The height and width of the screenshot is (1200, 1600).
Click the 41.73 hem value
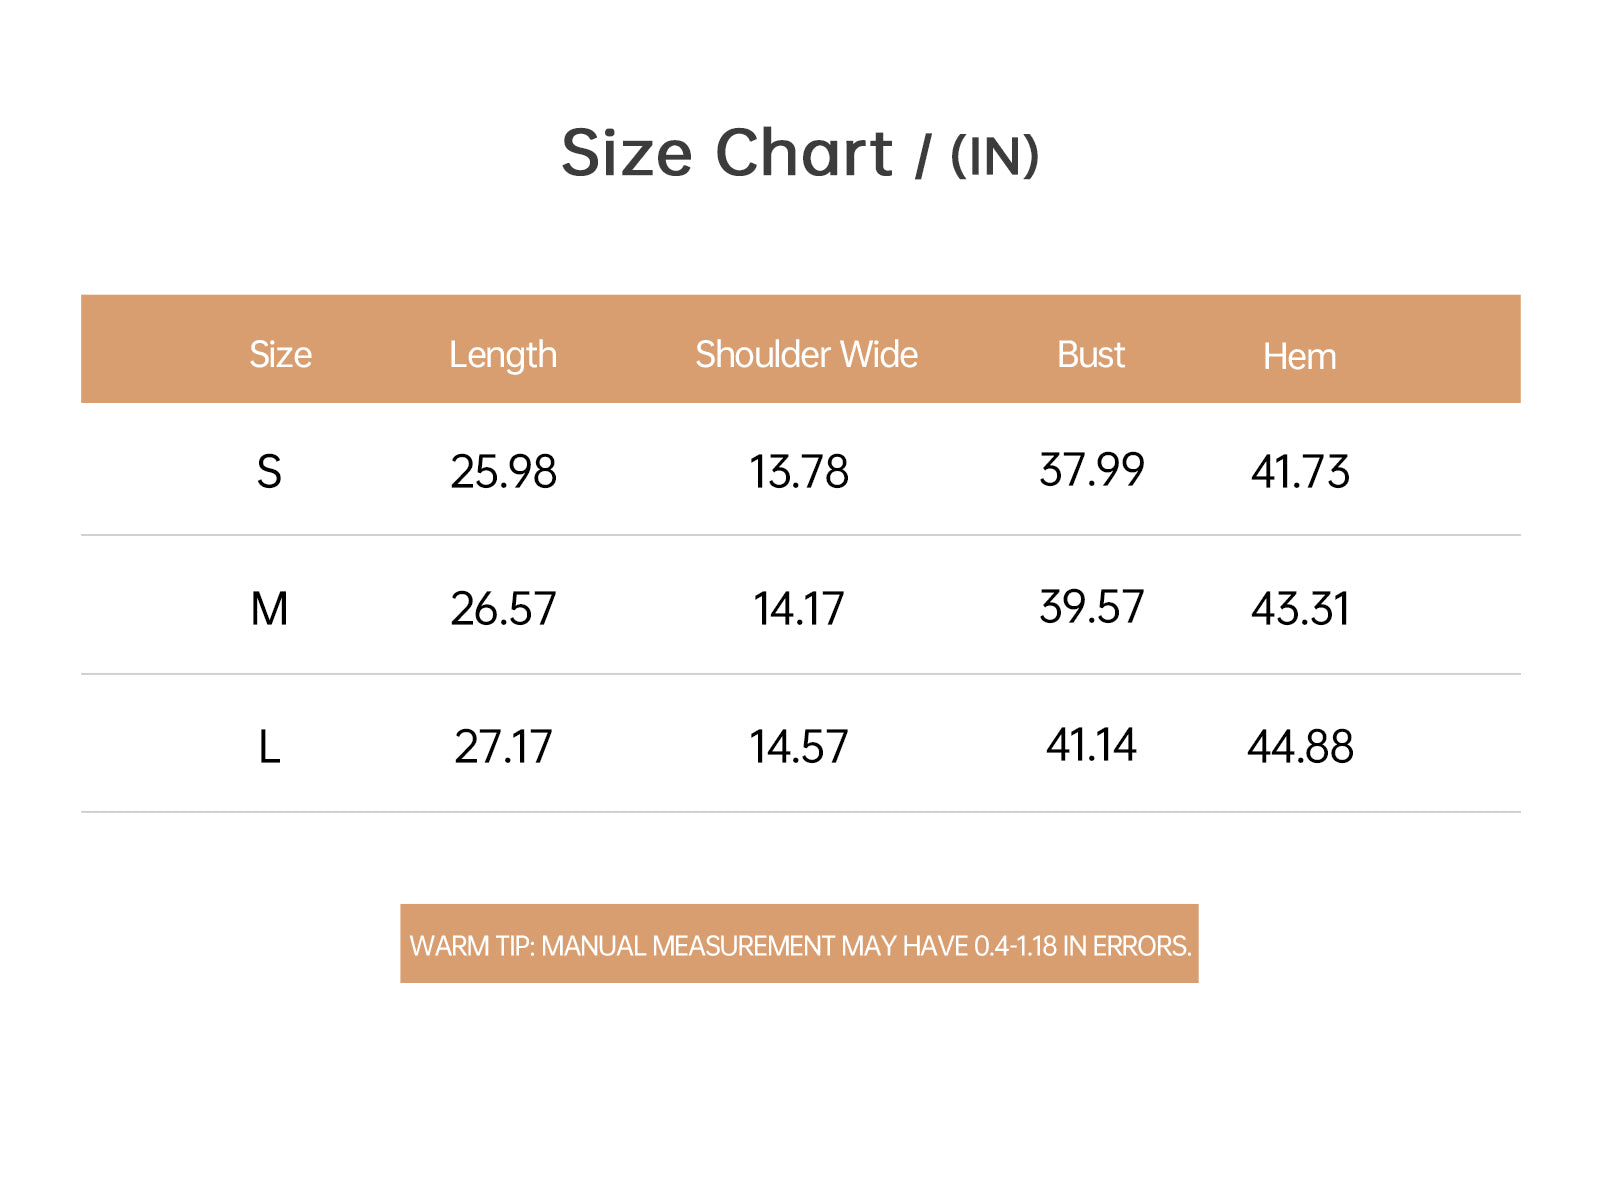[x=1300, y=471]
